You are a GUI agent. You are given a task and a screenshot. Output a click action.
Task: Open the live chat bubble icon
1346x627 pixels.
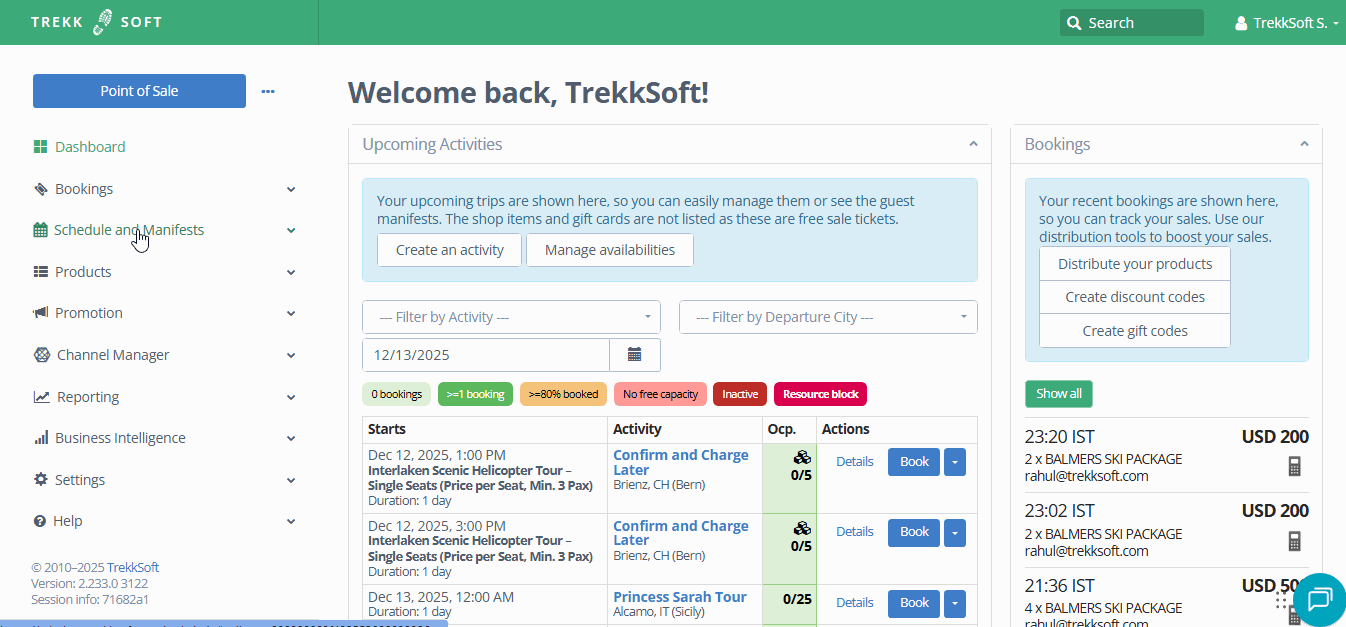click(1319, 600)
